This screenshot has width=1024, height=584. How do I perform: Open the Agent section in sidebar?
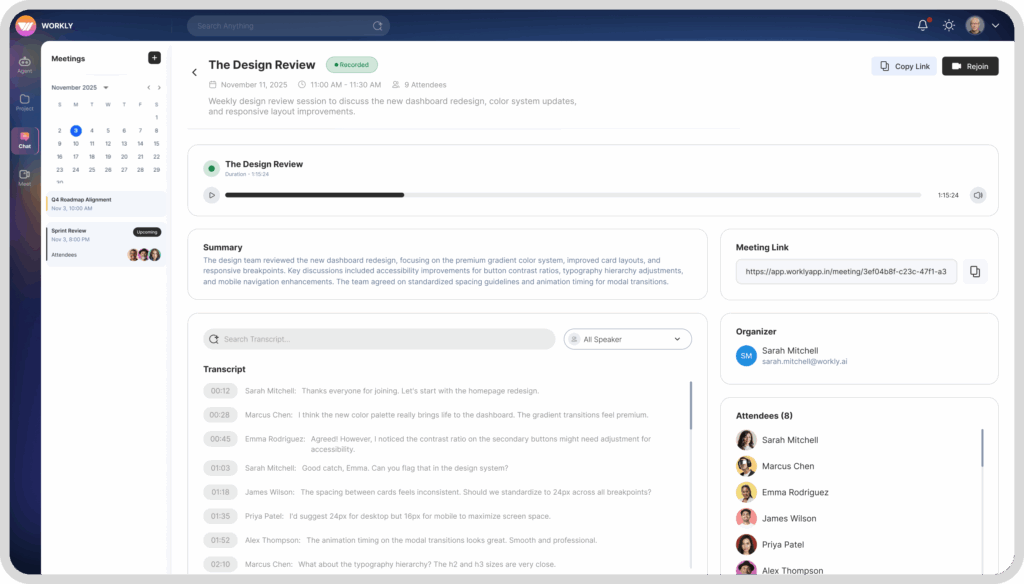[25, 65]
